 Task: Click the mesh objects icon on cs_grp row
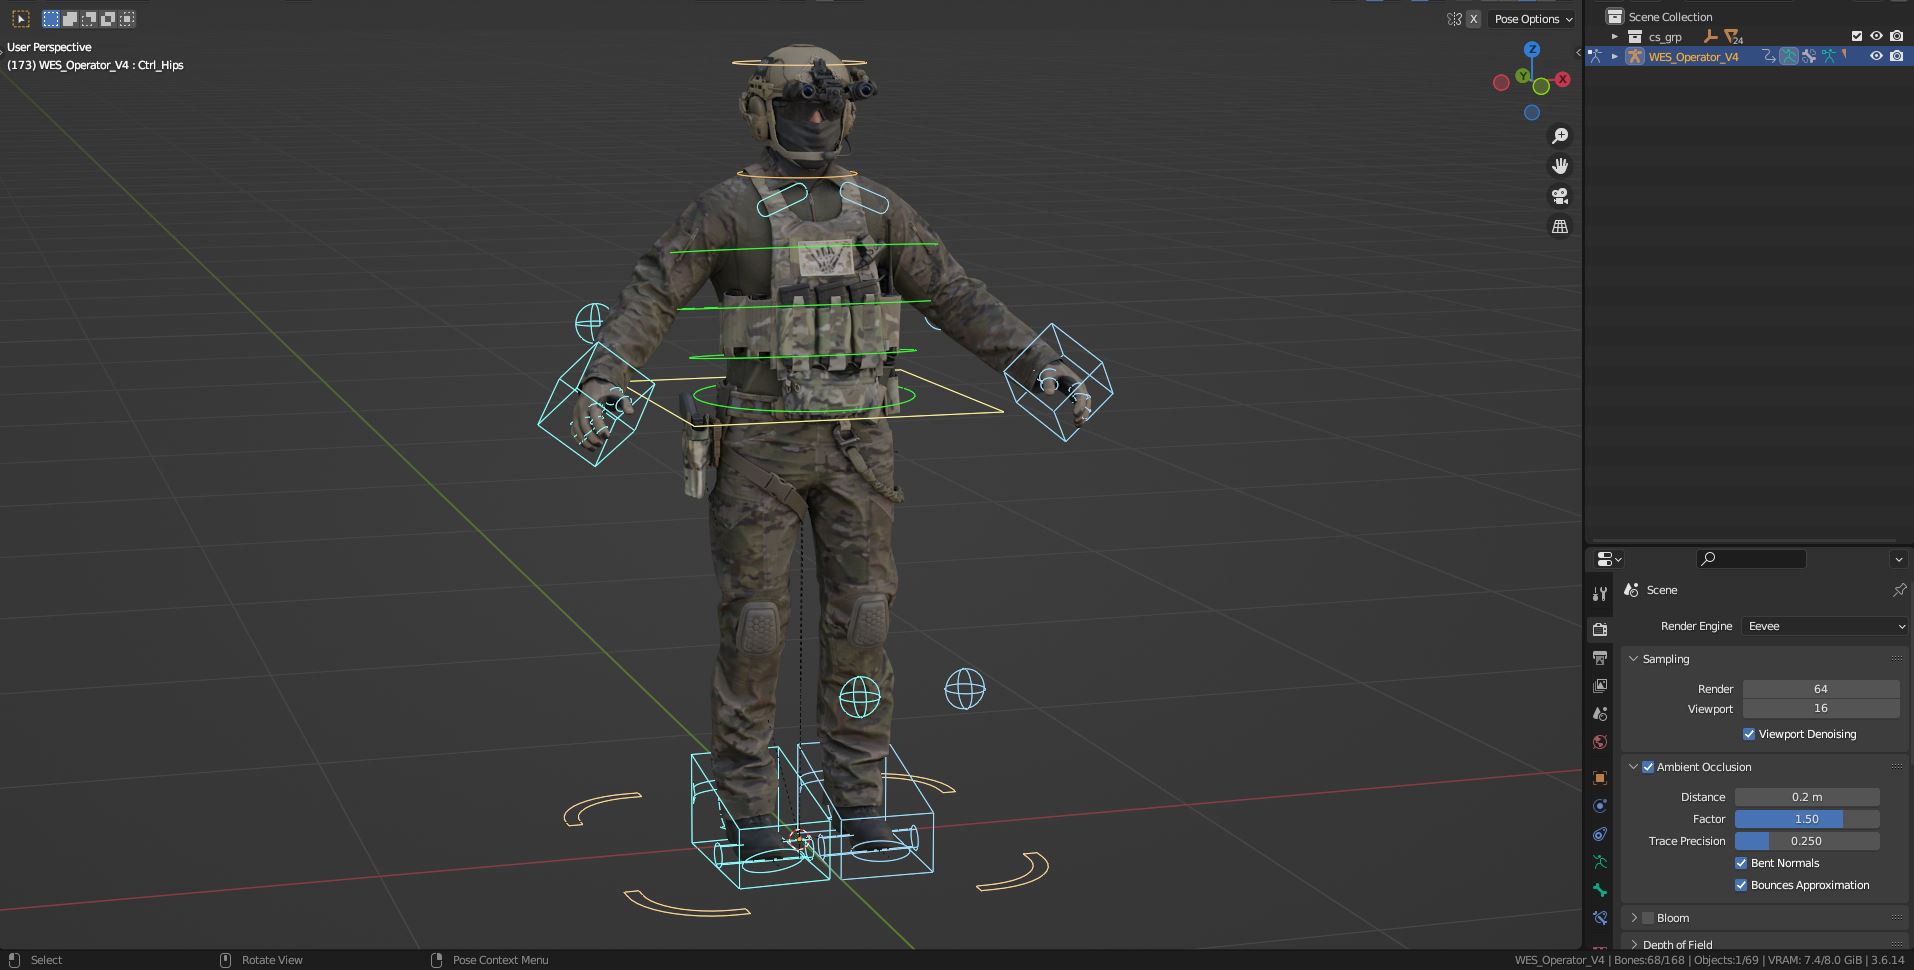coord(1732,37)
